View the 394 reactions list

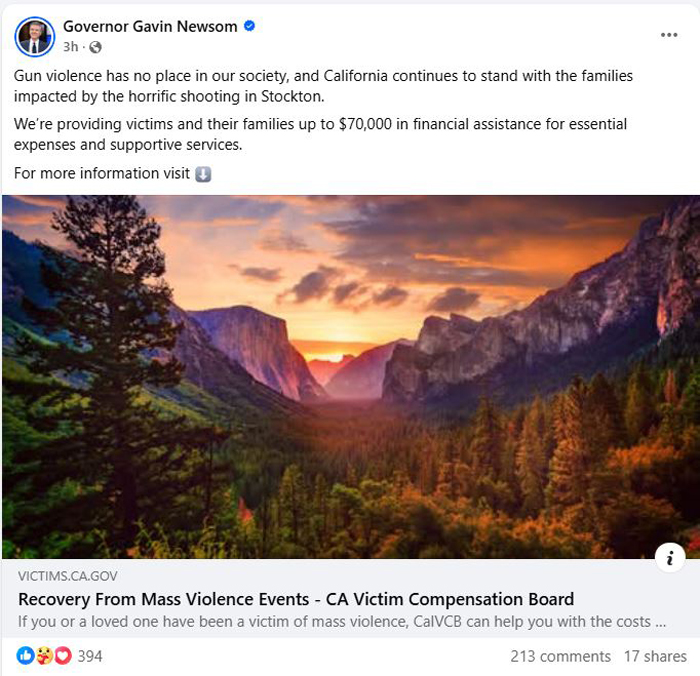click(x=90, y=656)
